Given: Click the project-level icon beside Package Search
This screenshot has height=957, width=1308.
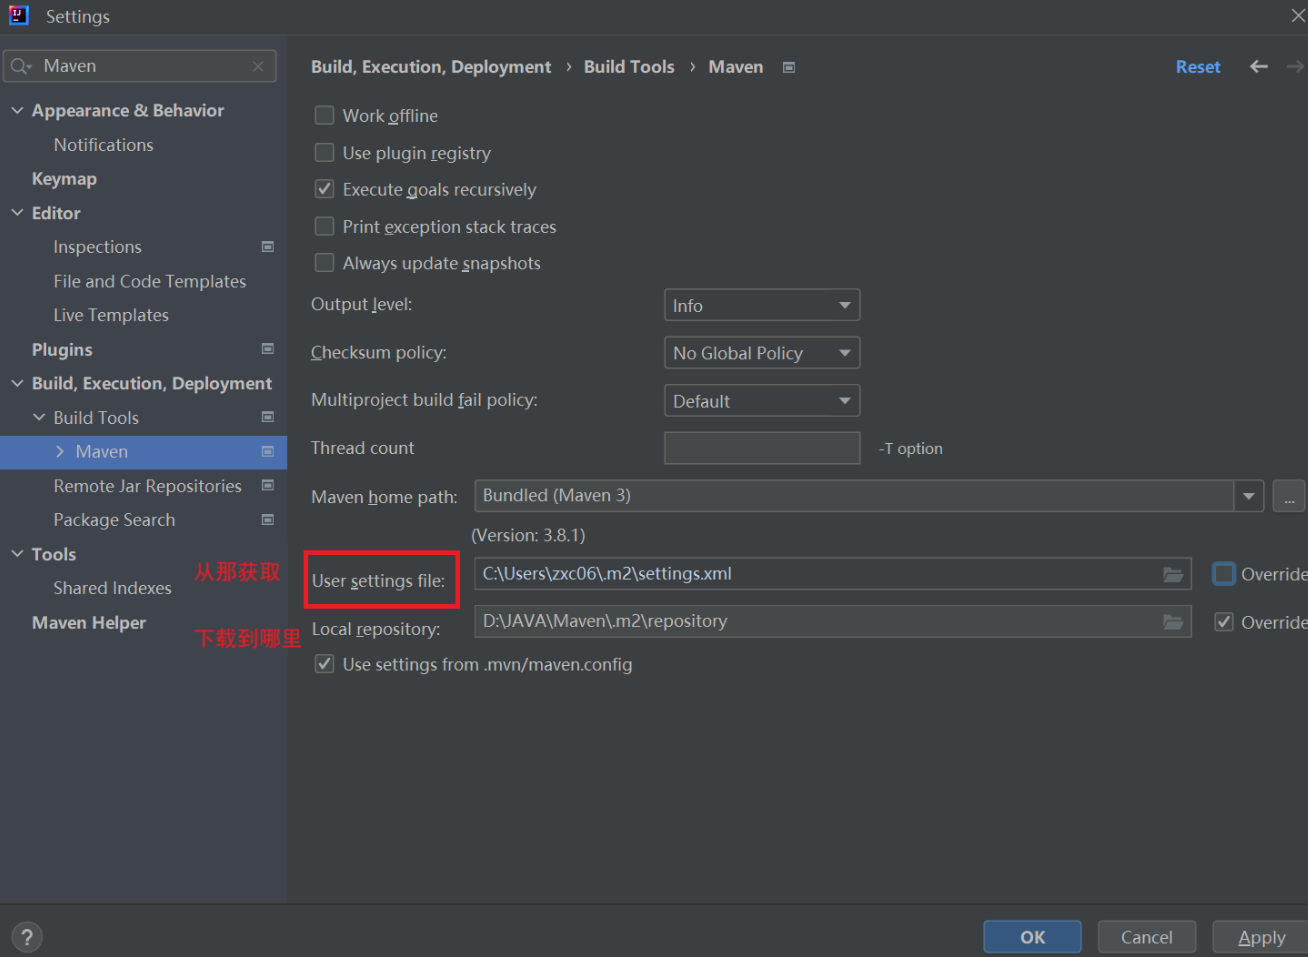Looking at the screenshot, I should pos(268,520).
